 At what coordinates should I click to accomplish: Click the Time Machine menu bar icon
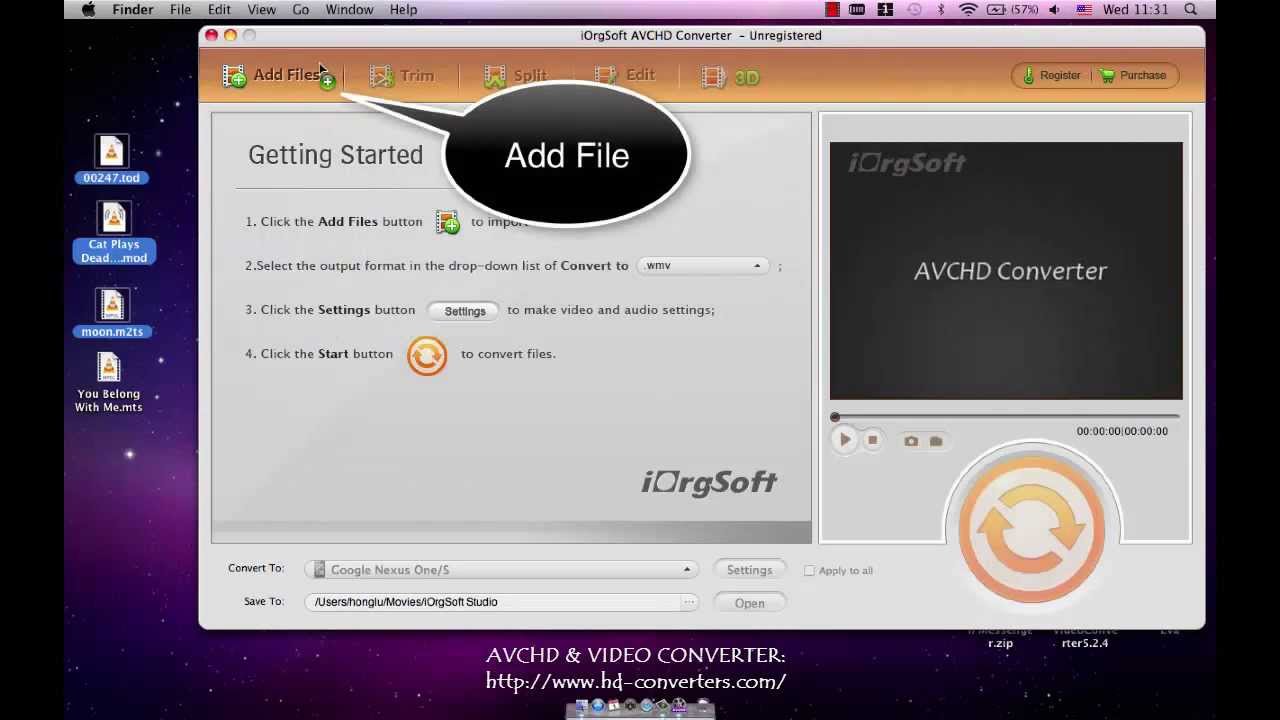pos(914,10)
